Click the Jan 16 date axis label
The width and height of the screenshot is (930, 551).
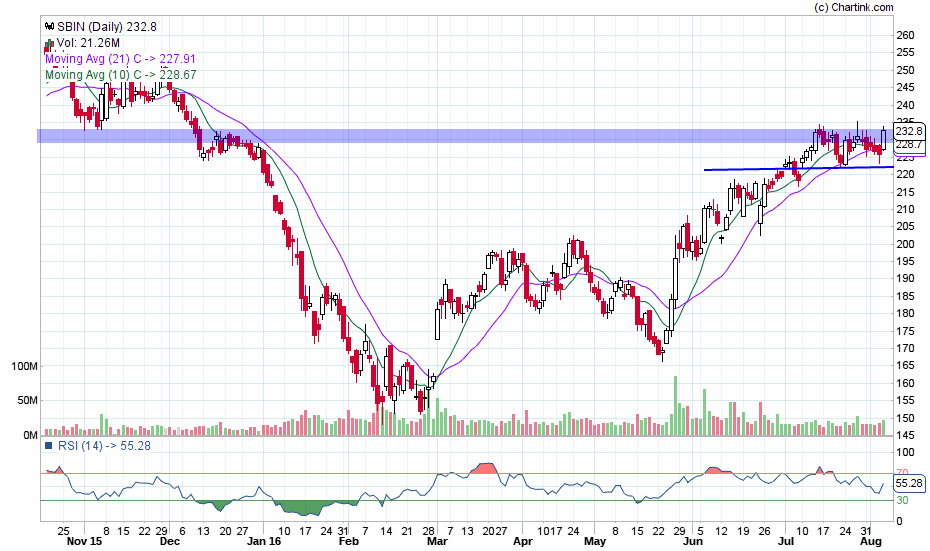(264, 541)
